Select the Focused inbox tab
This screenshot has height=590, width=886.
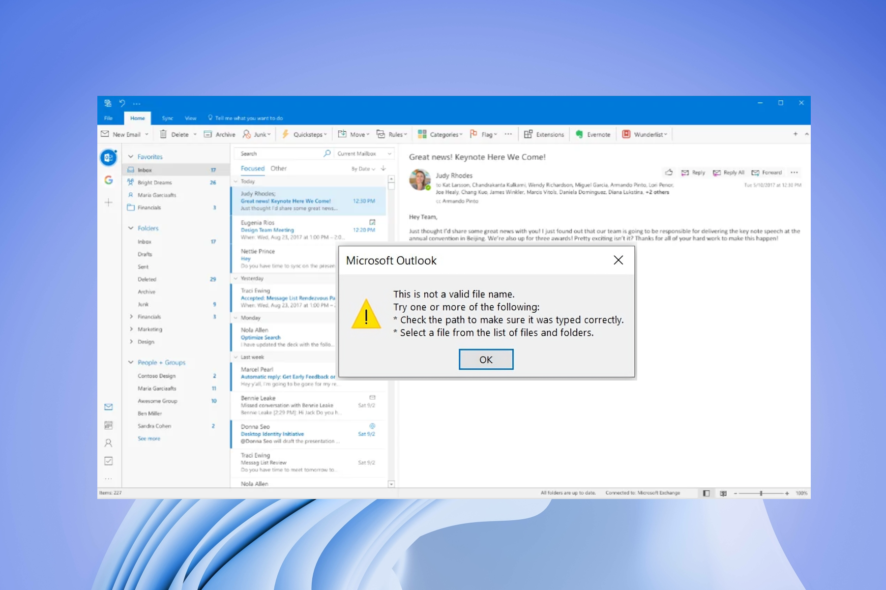tap(253, 168)
